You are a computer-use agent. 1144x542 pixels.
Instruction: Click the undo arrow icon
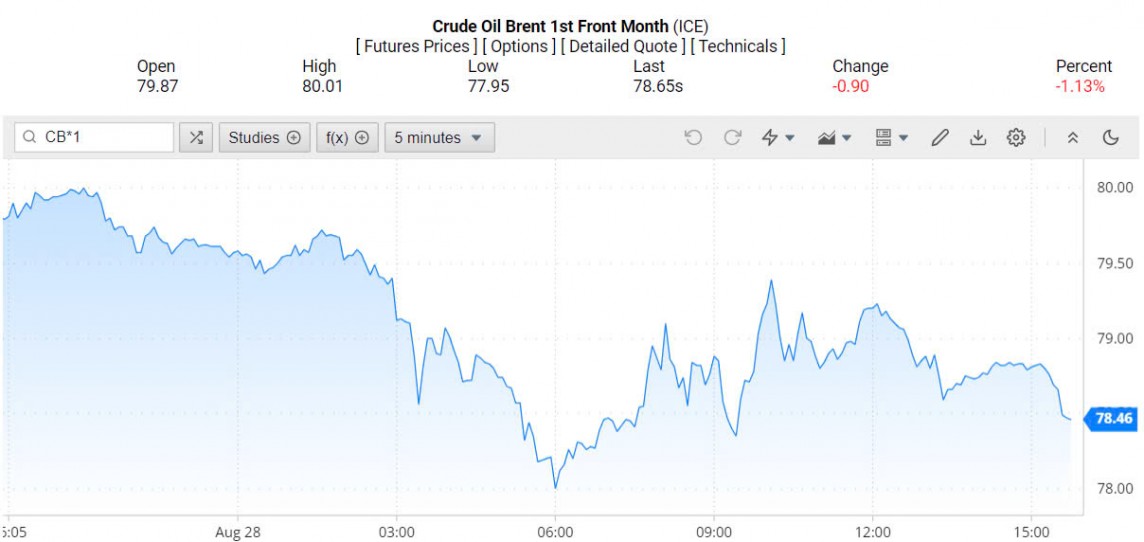pyautogui.click(x=693, y=138)
